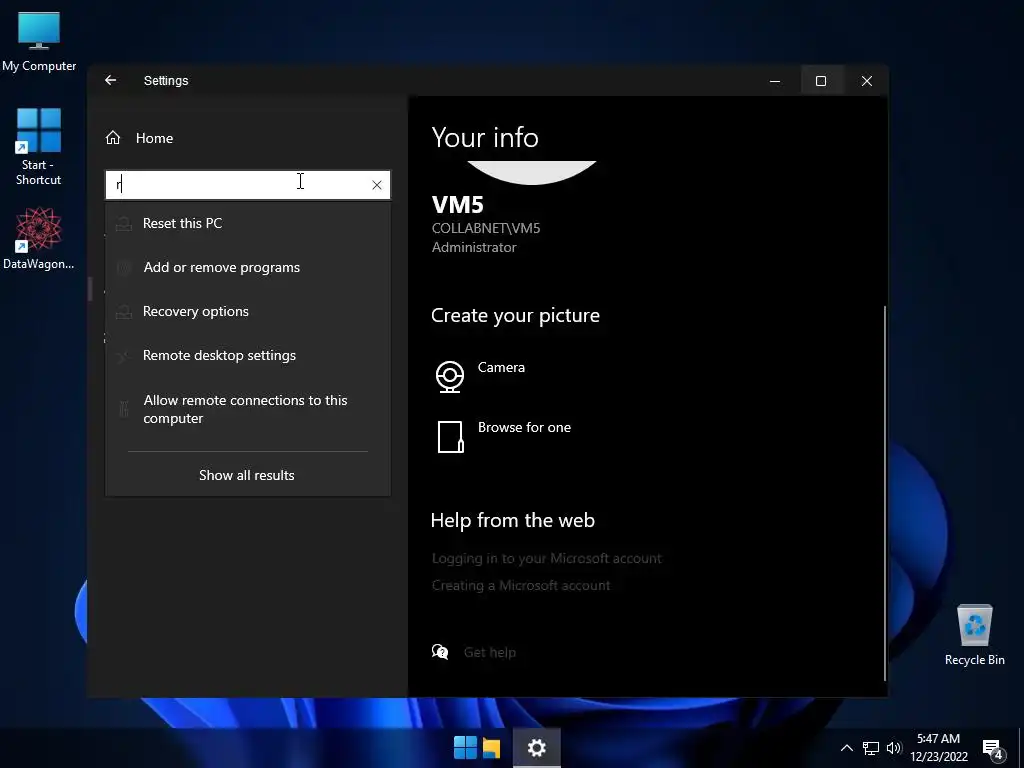Click the Your info heading
Screen dimensions: 1024x768
click(485, 137)
